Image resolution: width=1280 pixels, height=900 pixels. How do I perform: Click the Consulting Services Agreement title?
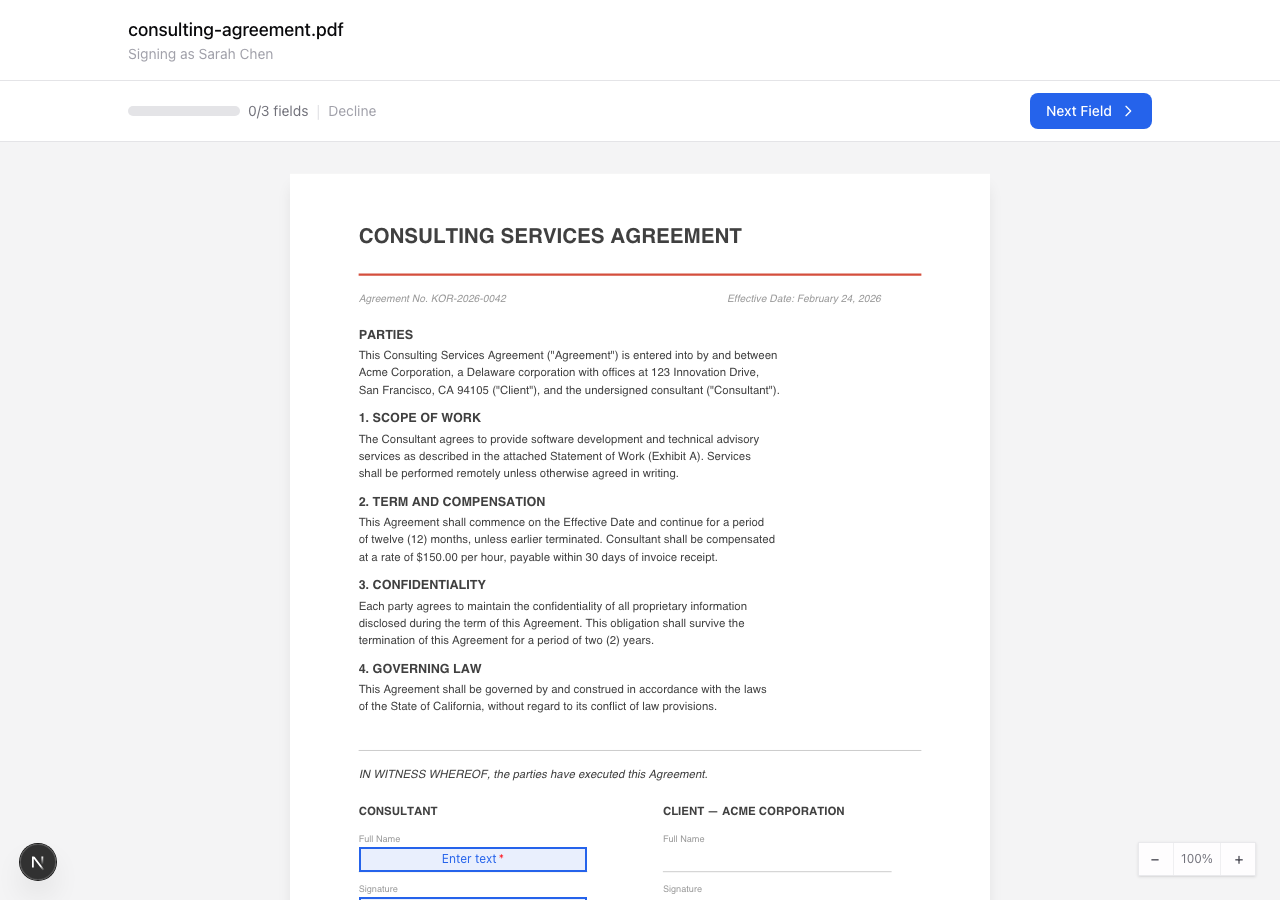pyautogui.click(x=550, y=236)
